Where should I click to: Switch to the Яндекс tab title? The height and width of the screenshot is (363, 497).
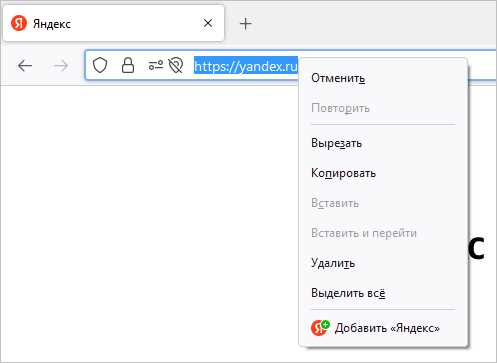pos(52,24)
